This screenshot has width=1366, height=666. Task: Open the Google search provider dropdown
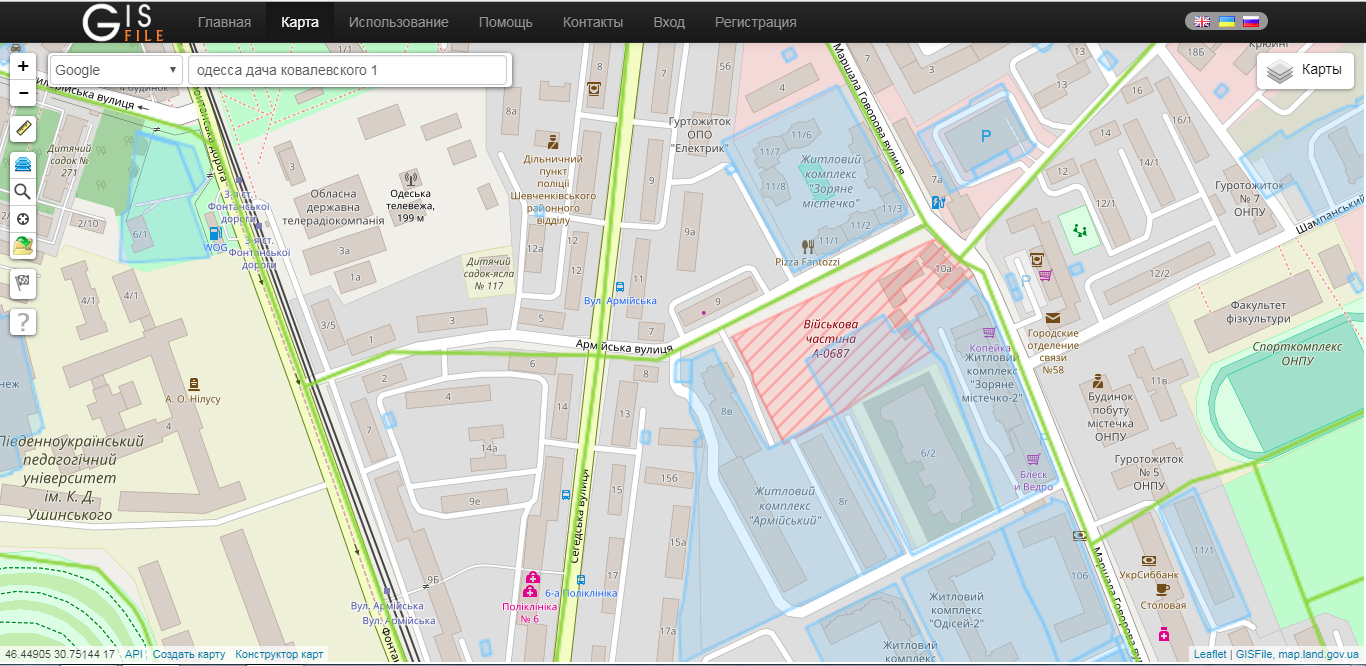[x=115, y=70]
